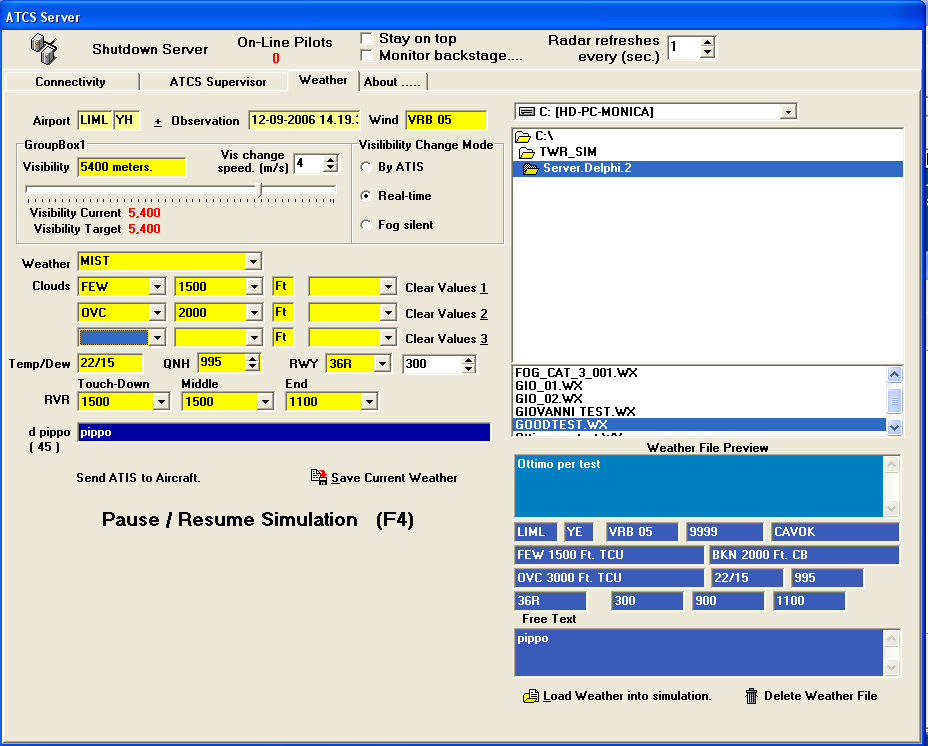
Task: Select the FOG_CAT_3_001.WX file
Action: click(699, 373)
